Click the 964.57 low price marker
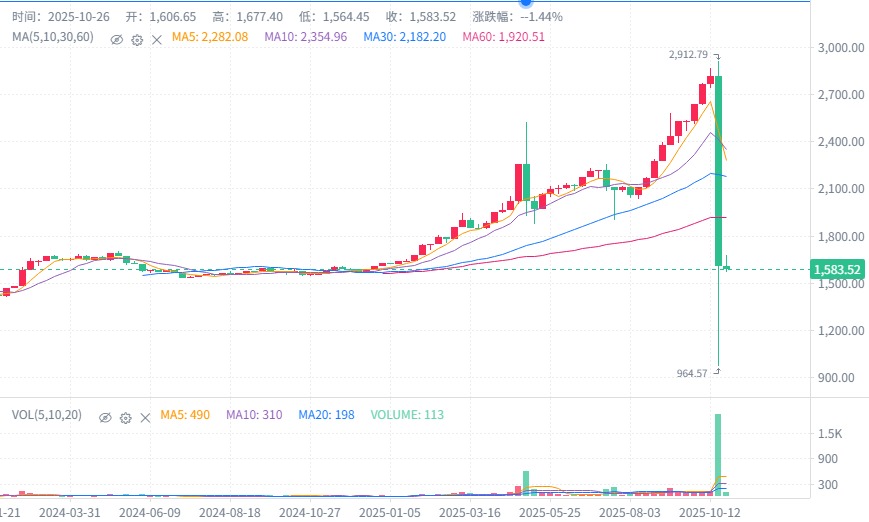This screenshot has height=522, width=869. pos(692,373)
